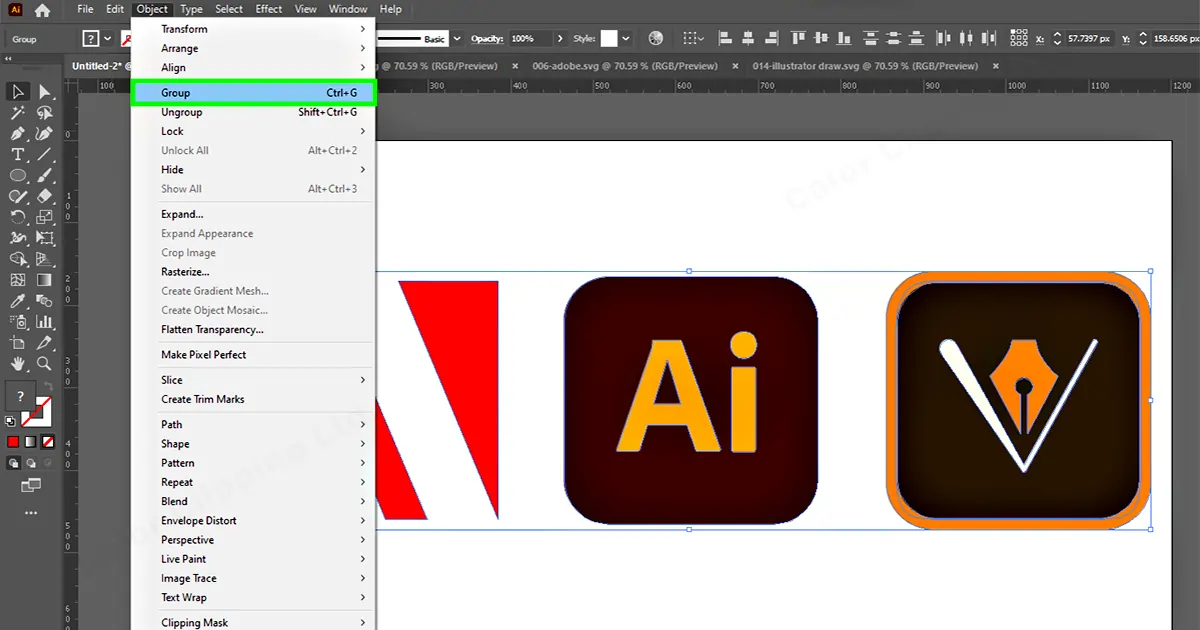Viewport: 1200px width, 630px height.
Task: Change Screen Mode button
Action: pos(31,485)
